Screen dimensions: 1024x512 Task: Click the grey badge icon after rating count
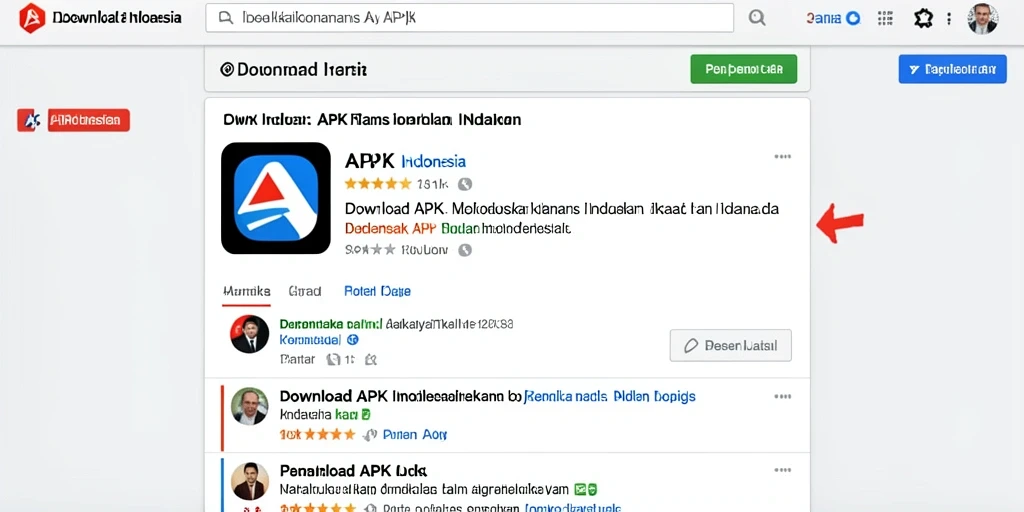pyautogui.click(x=464, y=184)
